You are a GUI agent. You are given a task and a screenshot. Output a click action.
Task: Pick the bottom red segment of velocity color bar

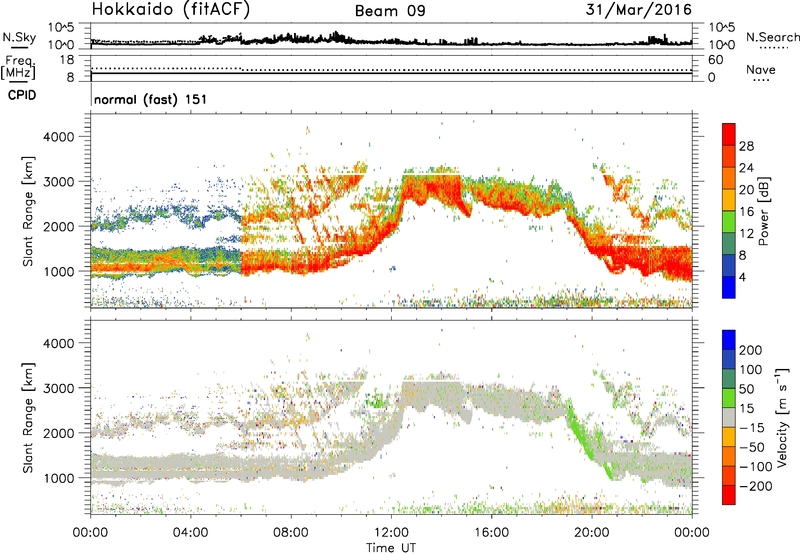(x=729, y=495)
